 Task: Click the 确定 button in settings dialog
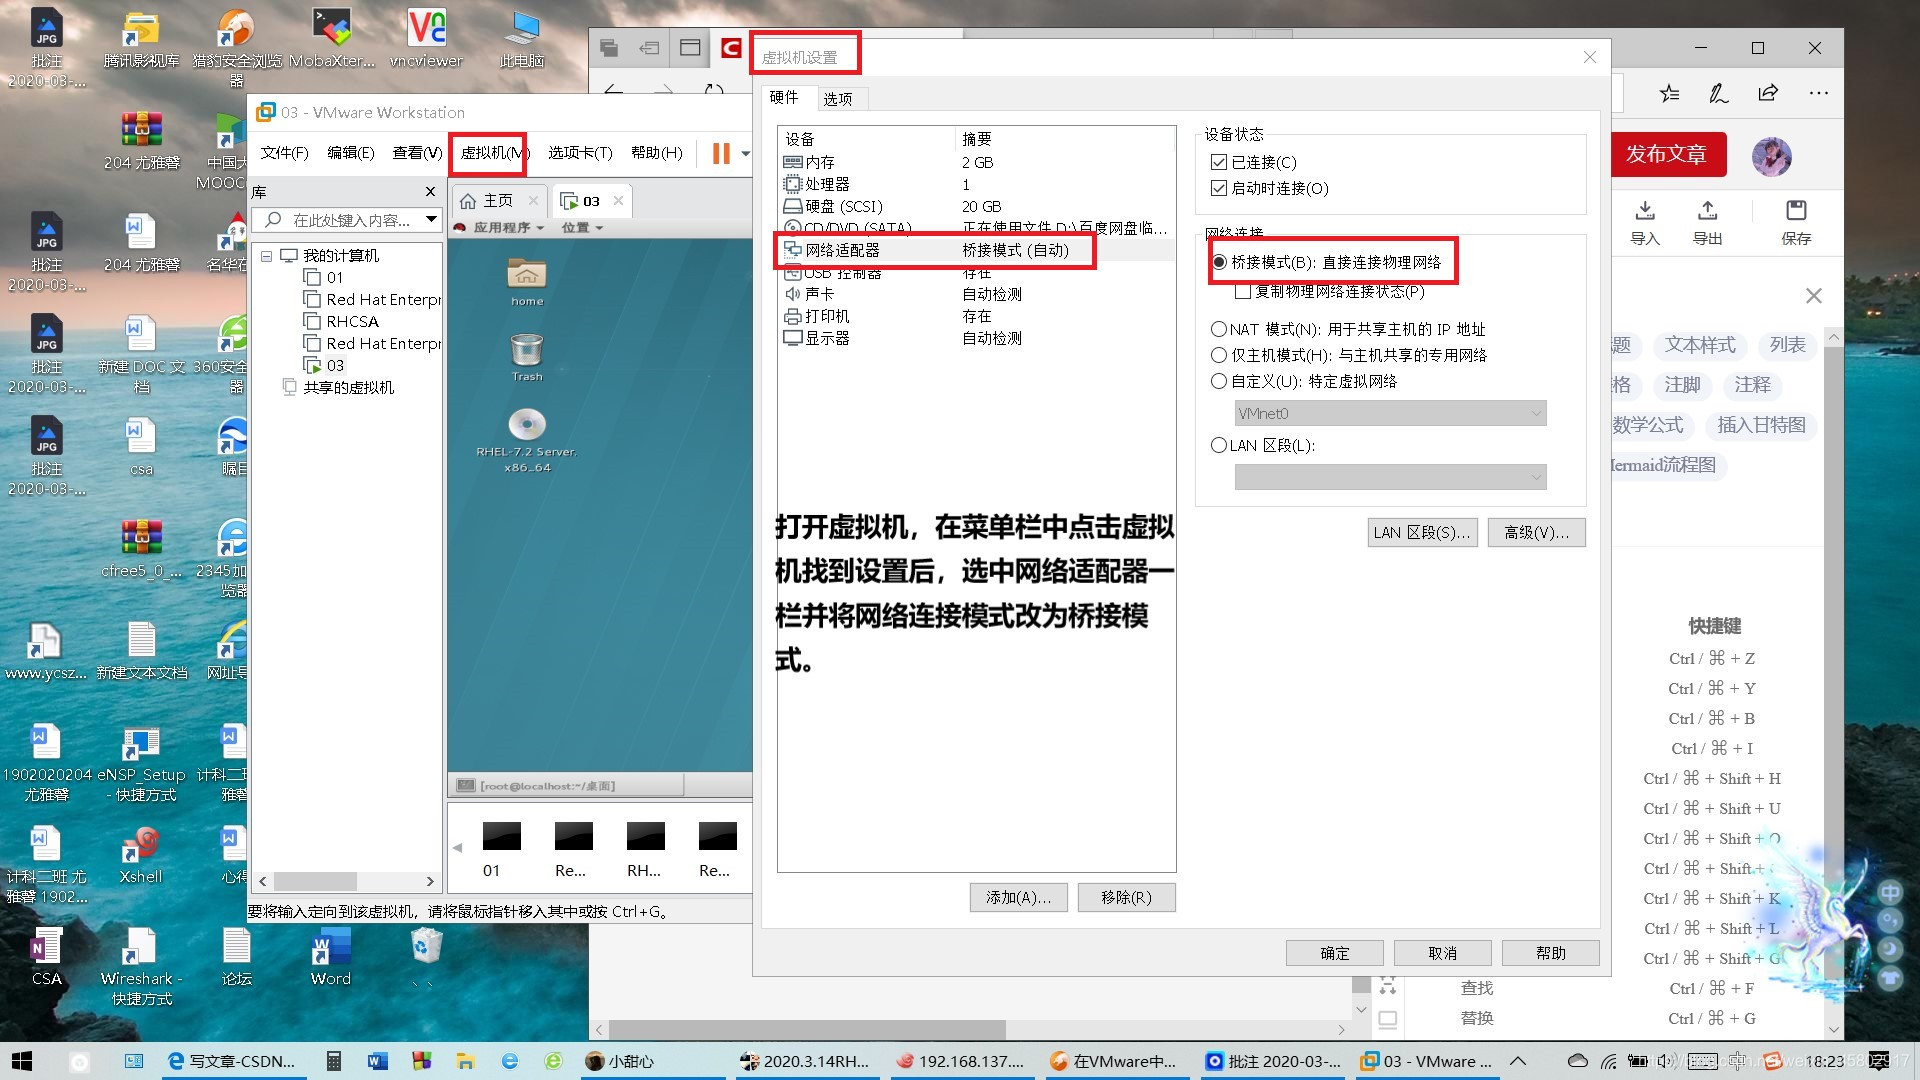(1335, 953)
